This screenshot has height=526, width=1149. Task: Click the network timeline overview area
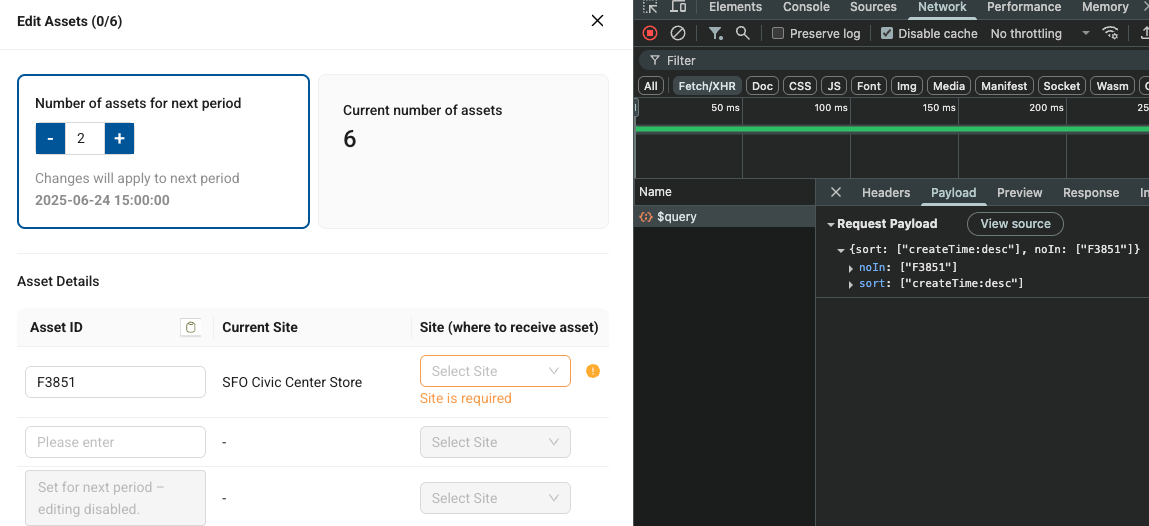(892, 138)
